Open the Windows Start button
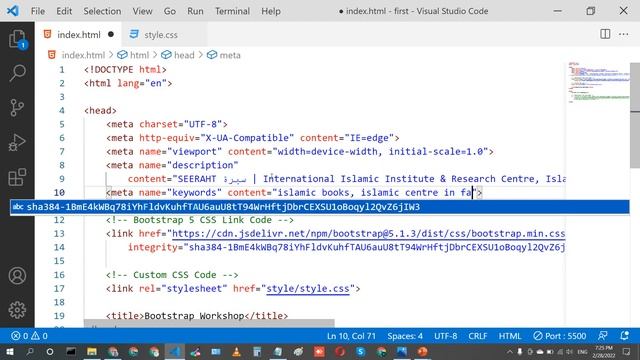This screenshot has height=360, width=640. pos(9,351)
